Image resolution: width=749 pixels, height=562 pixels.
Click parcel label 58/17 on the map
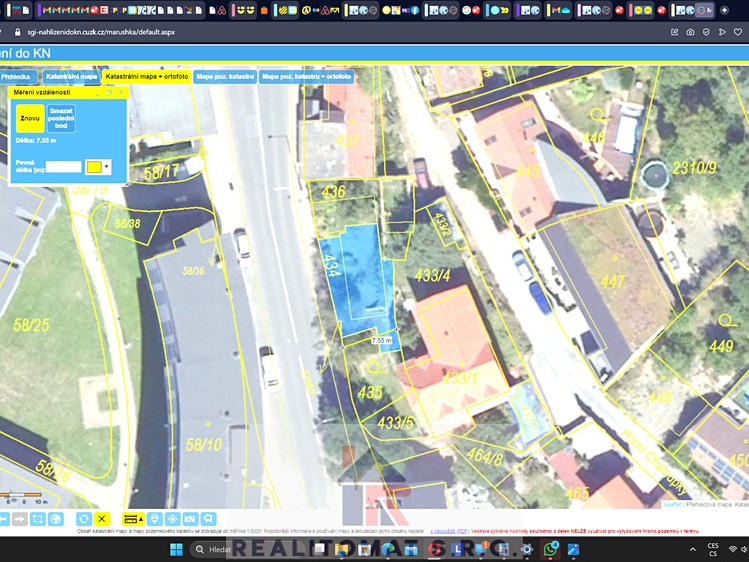pyautogui.click(x=161, y=172)
